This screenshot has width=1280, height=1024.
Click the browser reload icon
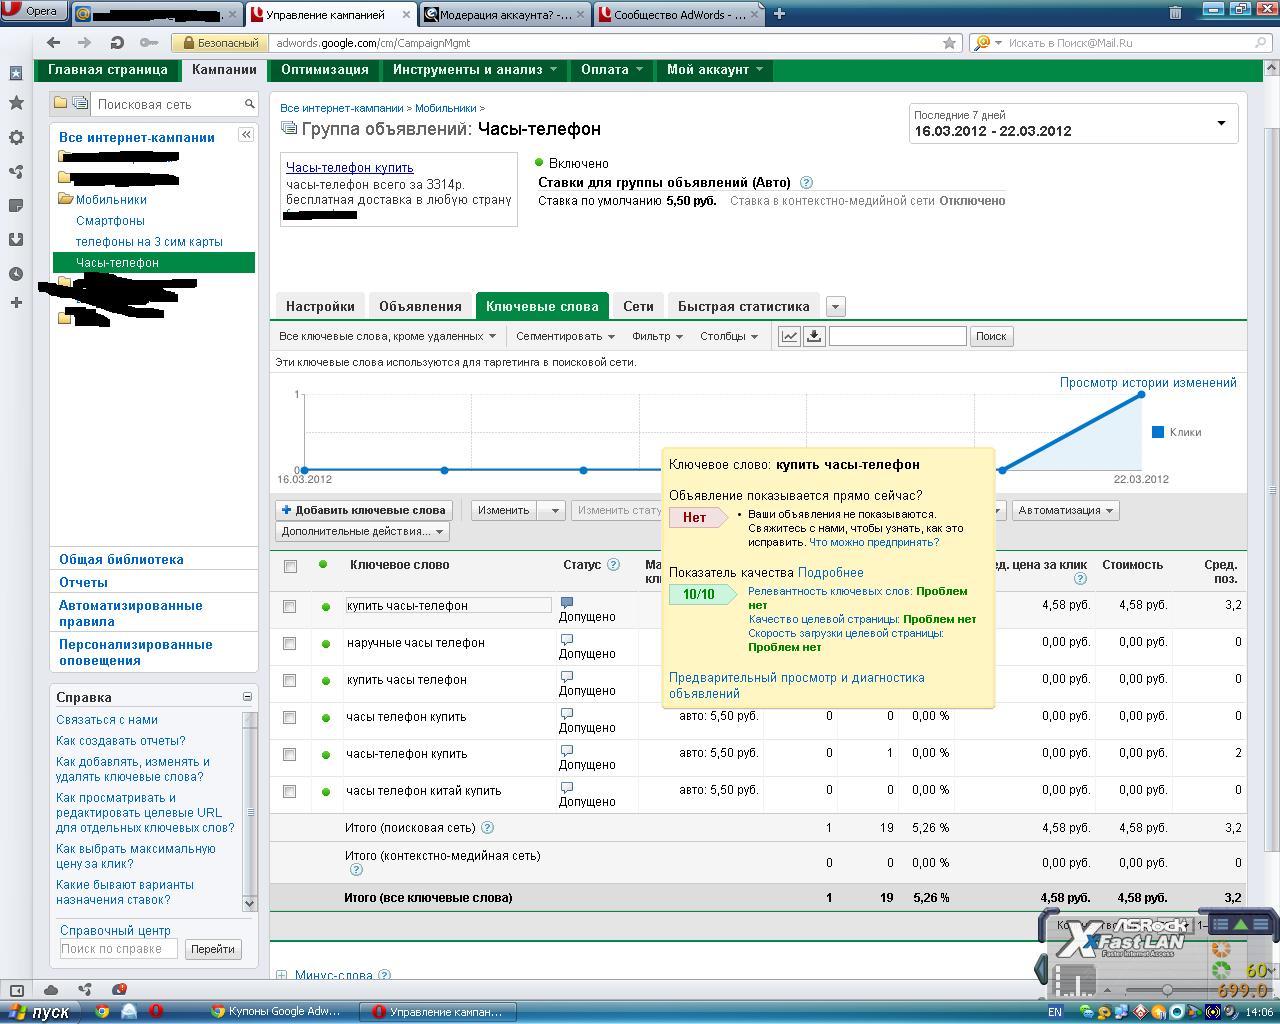(117, 43)
